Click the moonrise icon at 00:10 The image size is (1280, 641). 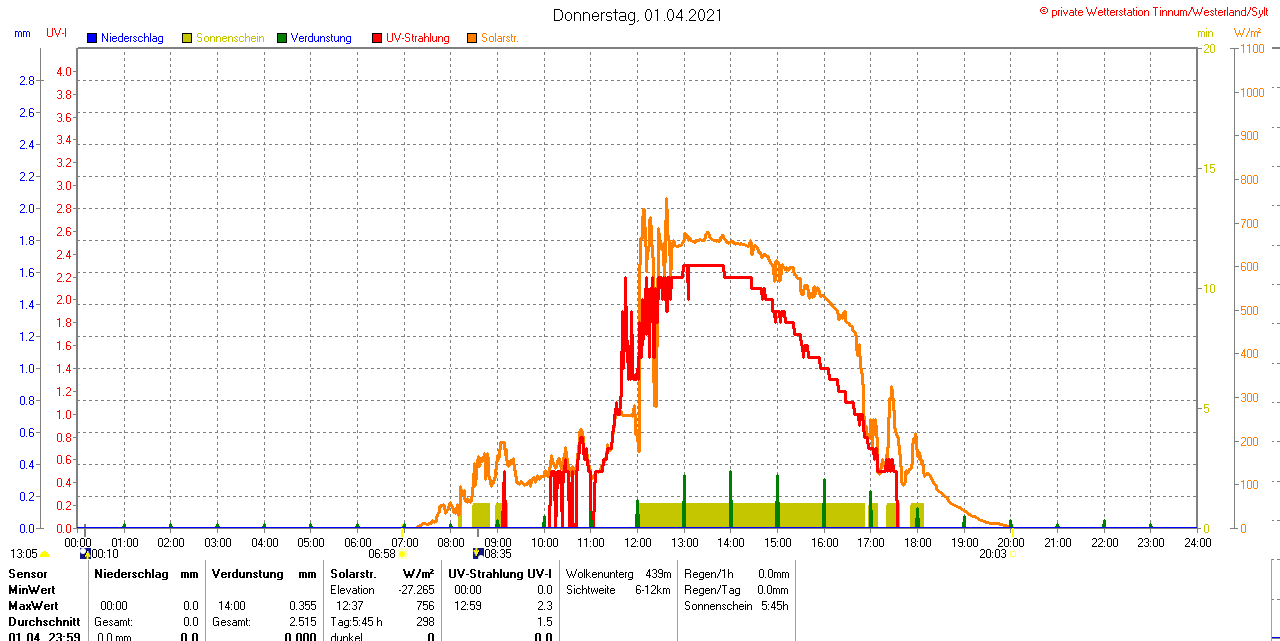point(85,553)
